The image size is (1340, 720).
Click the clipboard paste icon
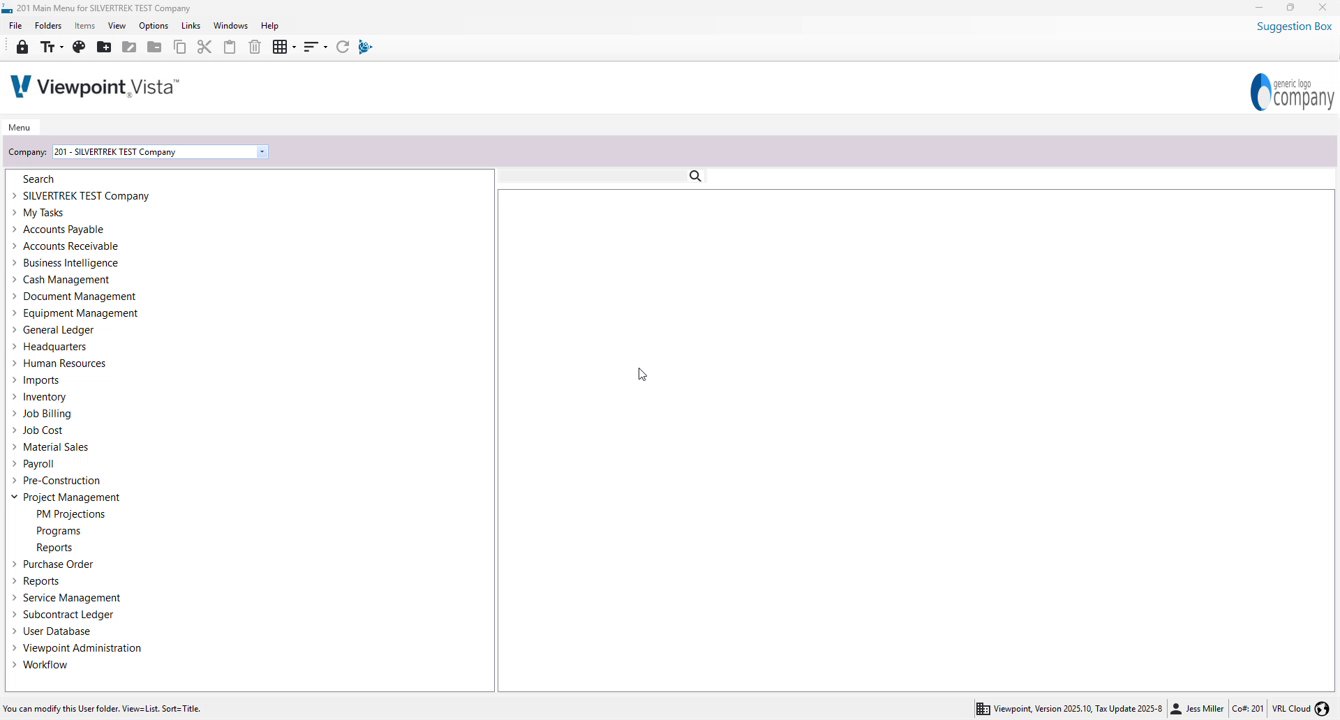(230, 47)
